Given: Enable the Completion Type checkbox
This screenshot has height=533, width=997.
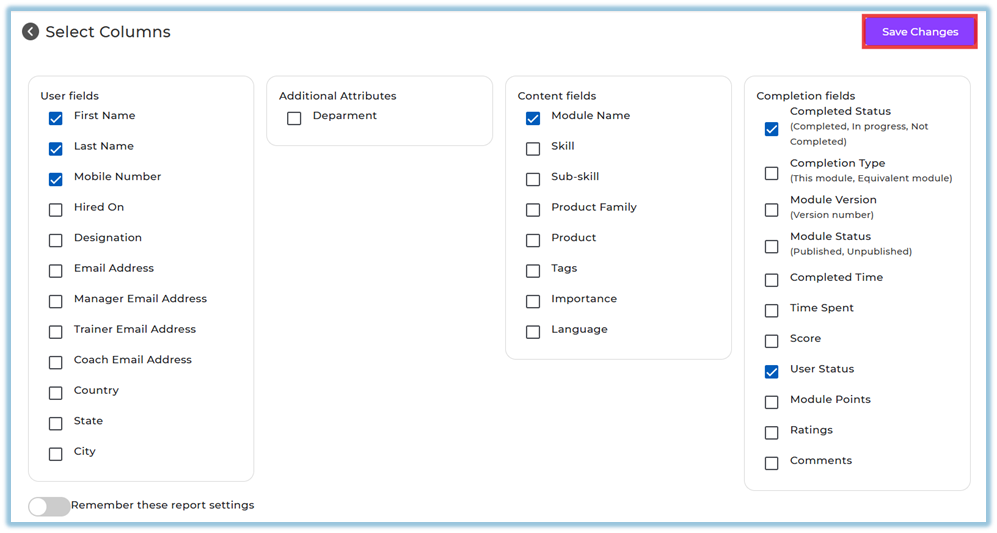Looking at the screenshot, I should 771,173.
